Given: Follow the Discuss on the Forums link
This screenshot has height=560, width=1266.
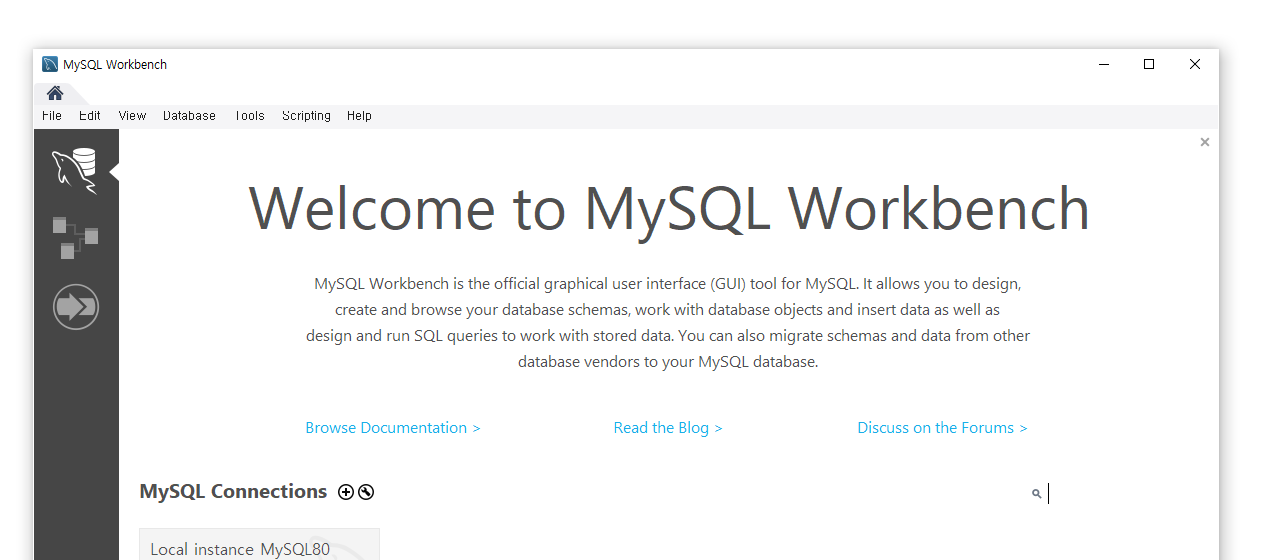Looking at the screenshot, I should [x=942, y=428].
